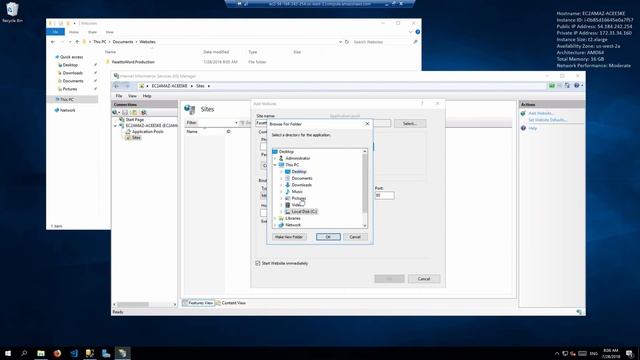Expand Documents node in the Browse dialog
Image resolution: width=640 pixels, height=360 pixels.
281,178
